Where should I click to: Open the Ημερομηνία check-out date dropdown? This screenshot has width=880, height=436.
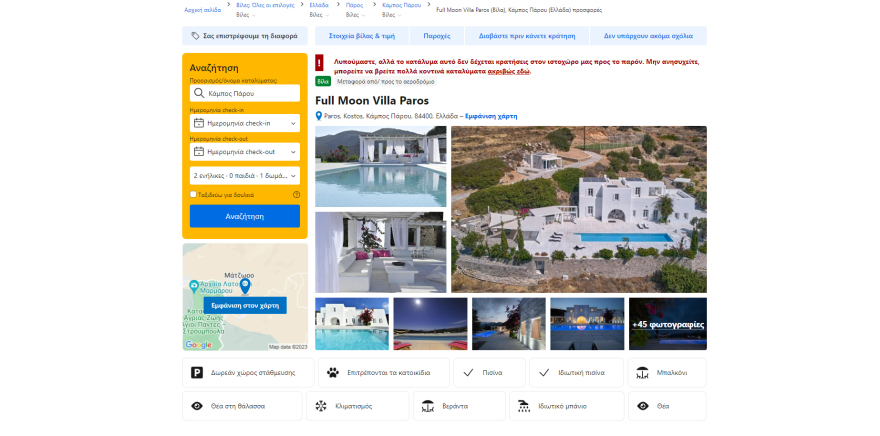(x=245, y=152)
